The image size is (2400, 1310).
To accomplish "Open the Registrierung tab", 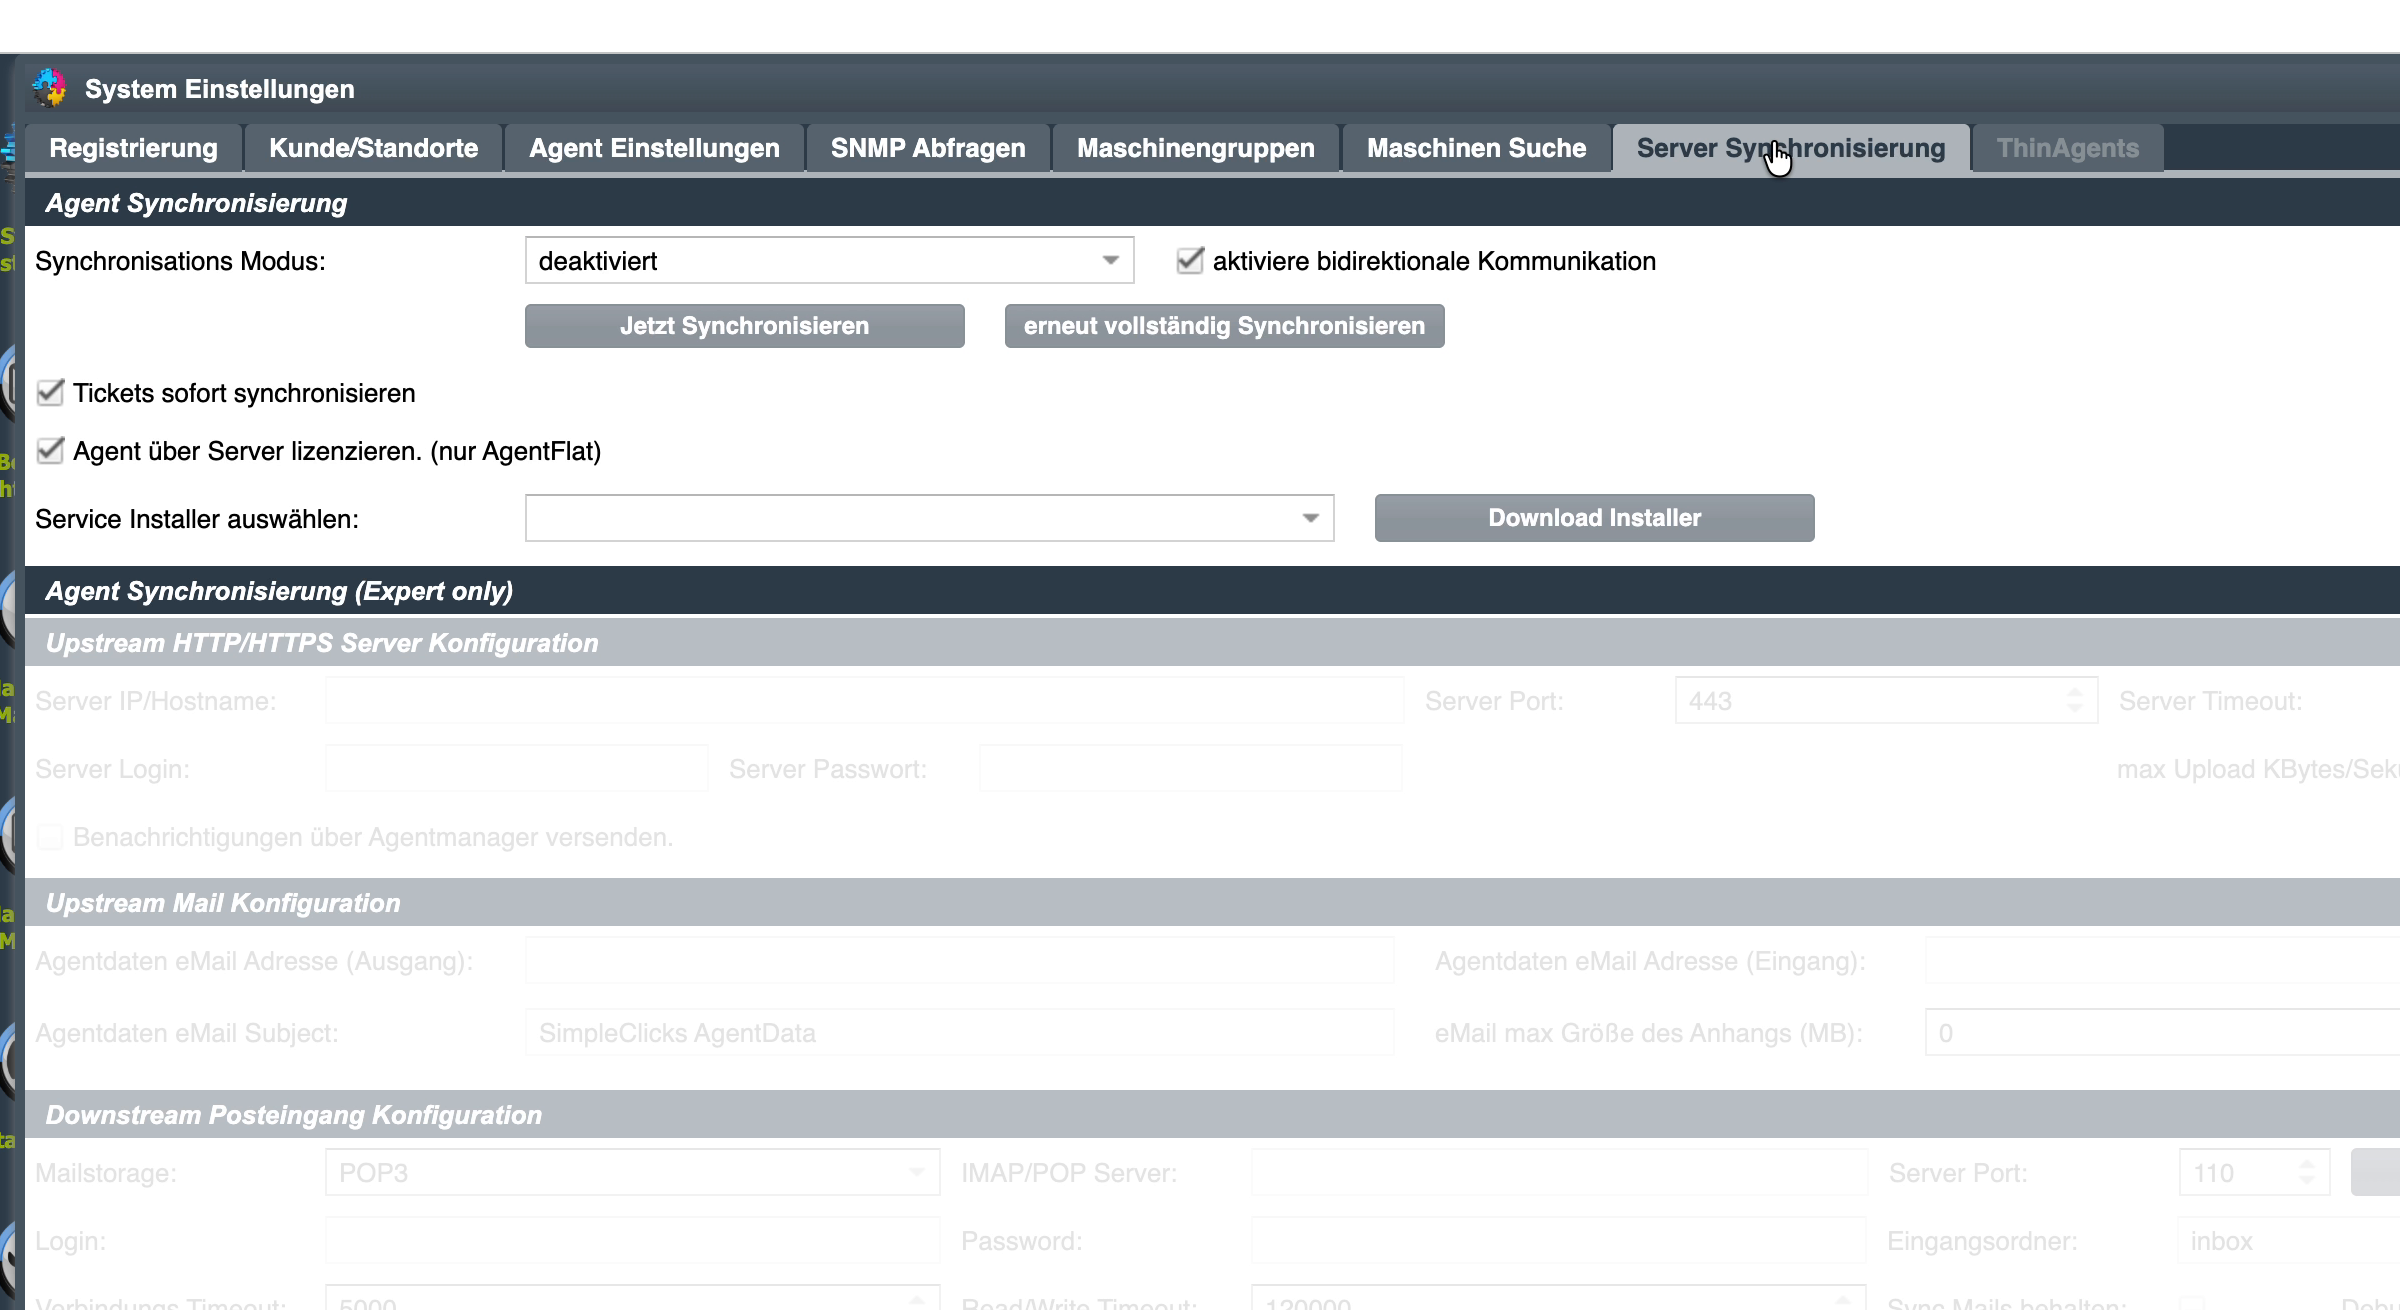I will (134, 148).
